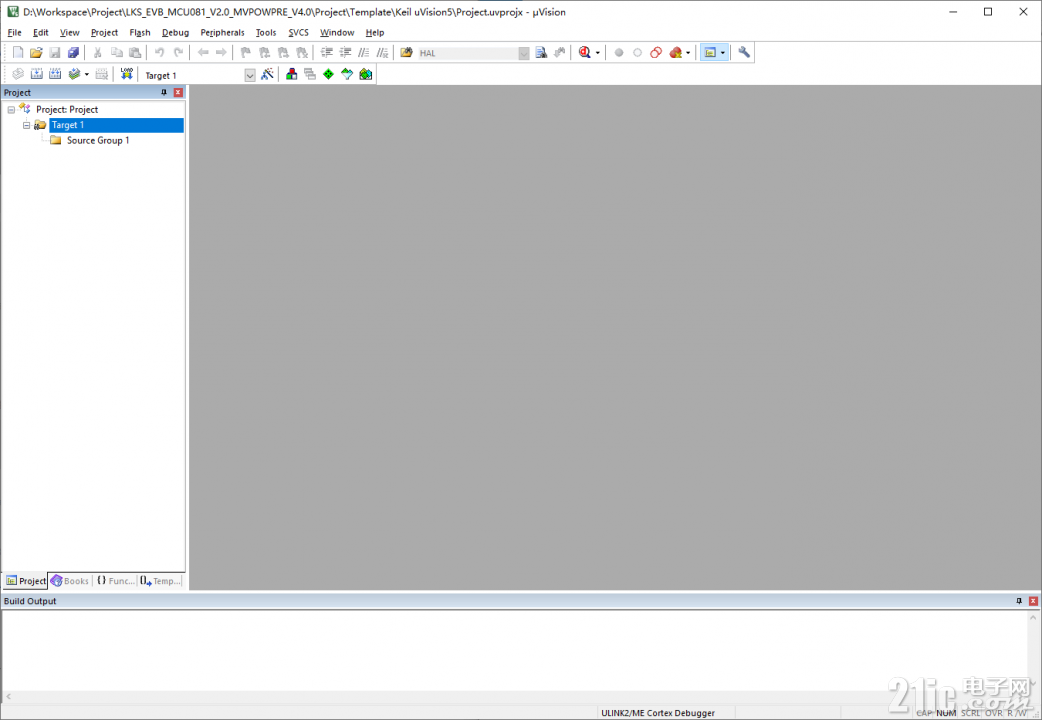Navigate backwards with the left arrow icon
The width and height of the screenshot is (1042, 720).
click(x=203, y=53)
